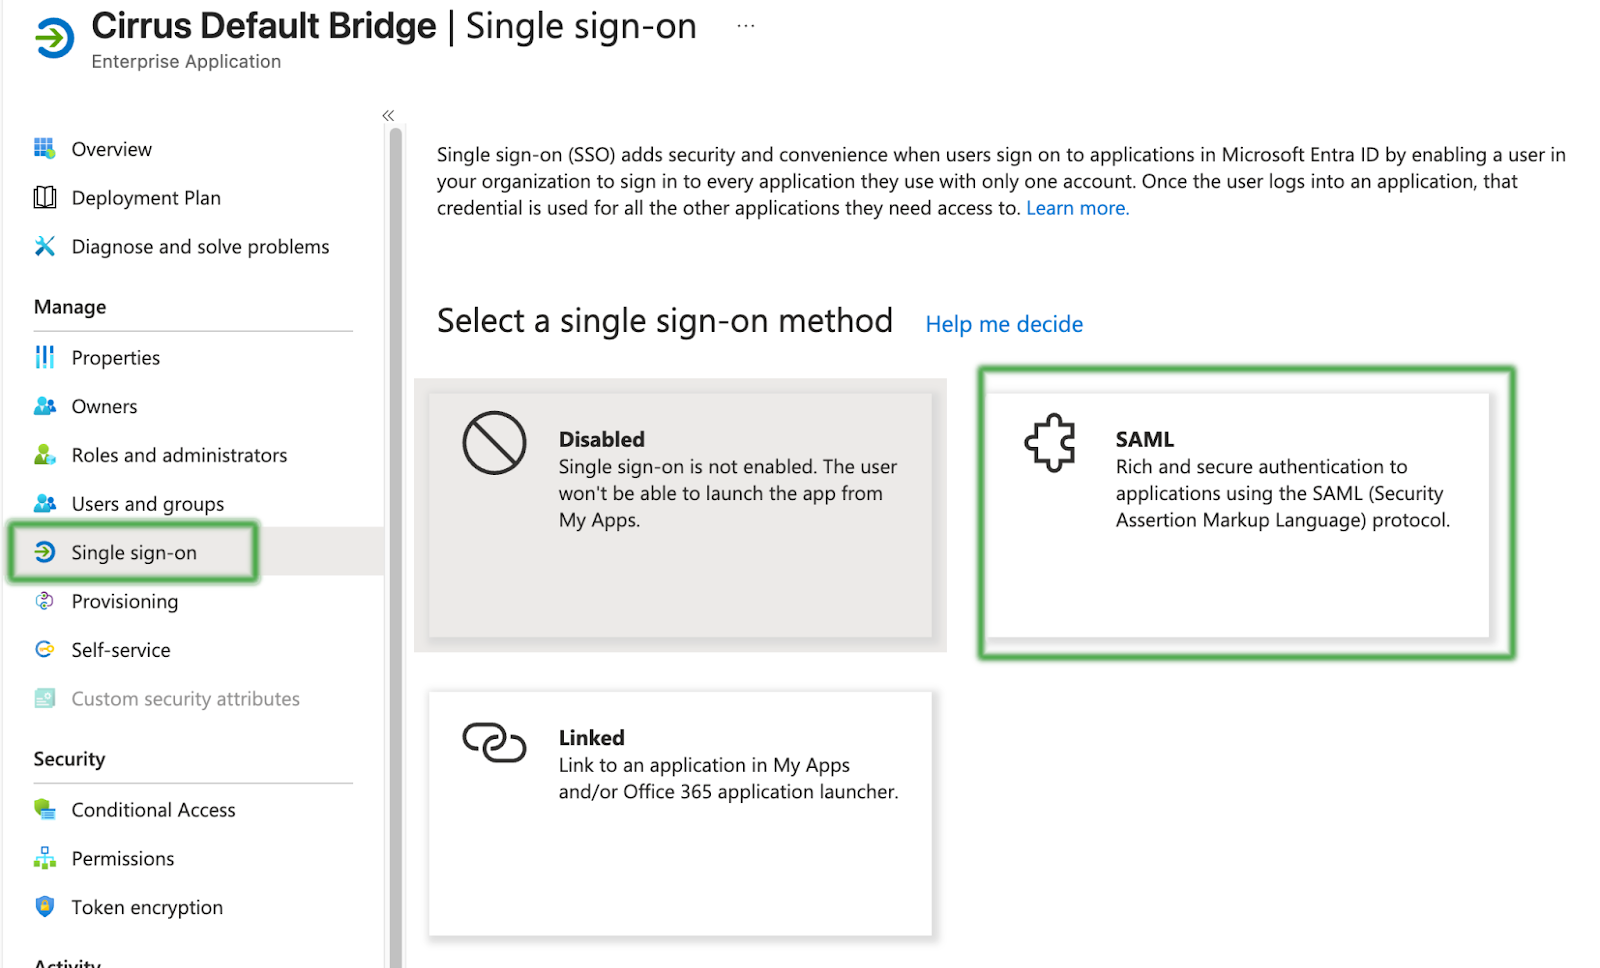Open Users and groups in sidebar
Image resolution: width=1600 pixels, height=968 pixels.
click(x=147, y=504)
